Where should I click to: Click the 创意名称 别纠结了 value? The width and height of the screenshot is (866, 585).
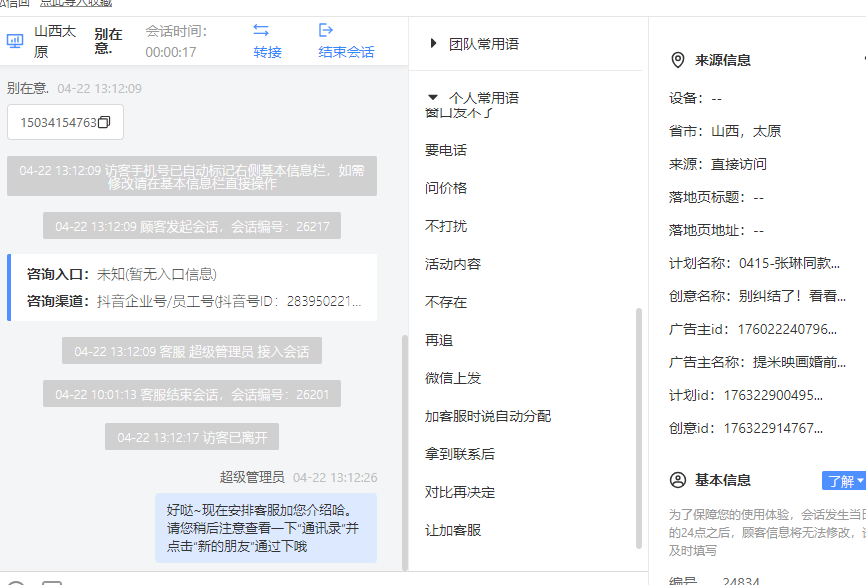pyautogui.click(x=792, y=296)
